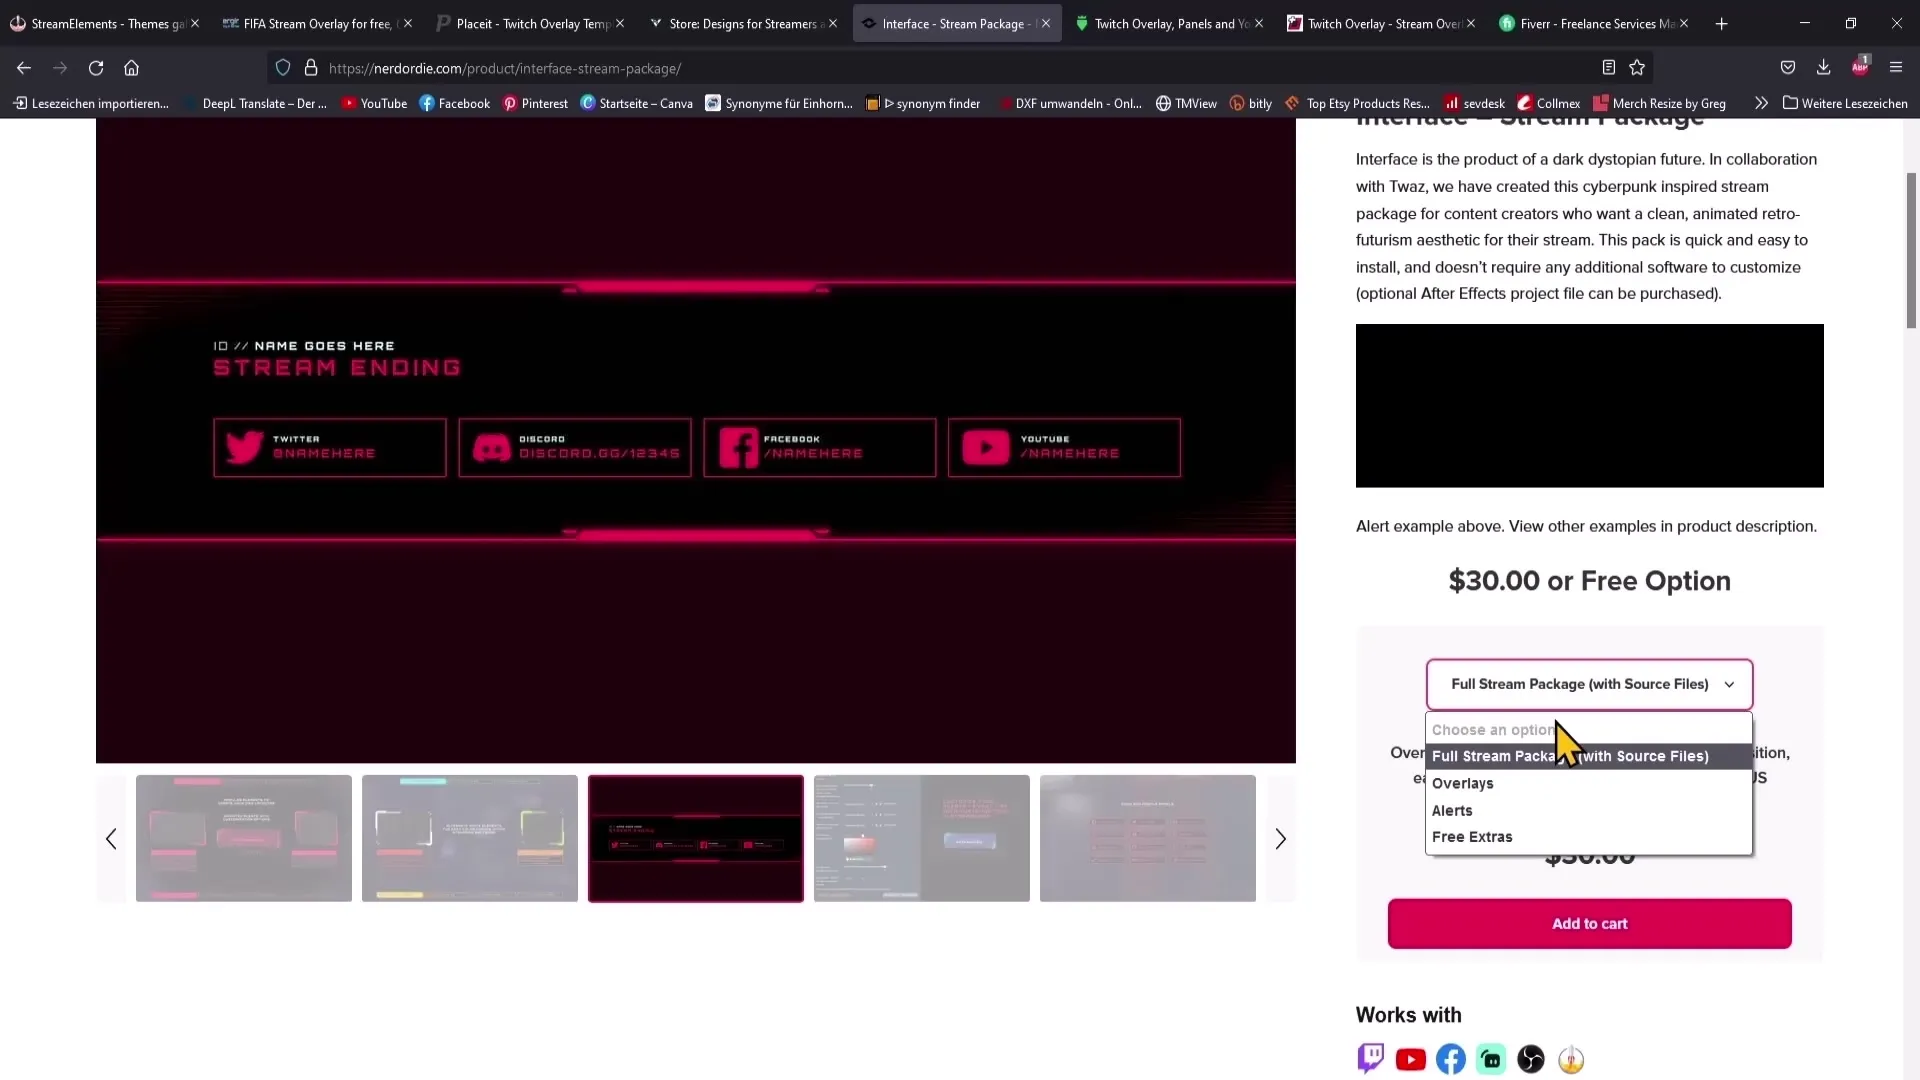
Task: Add the package to cart
Action: click(x=1589, y=924)
